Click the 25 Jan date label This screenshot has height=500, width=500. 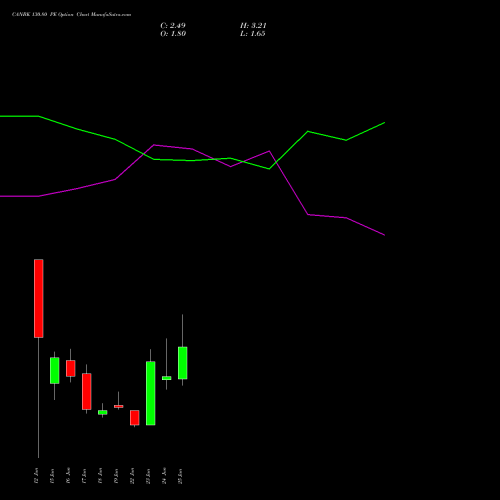[180, 476]
